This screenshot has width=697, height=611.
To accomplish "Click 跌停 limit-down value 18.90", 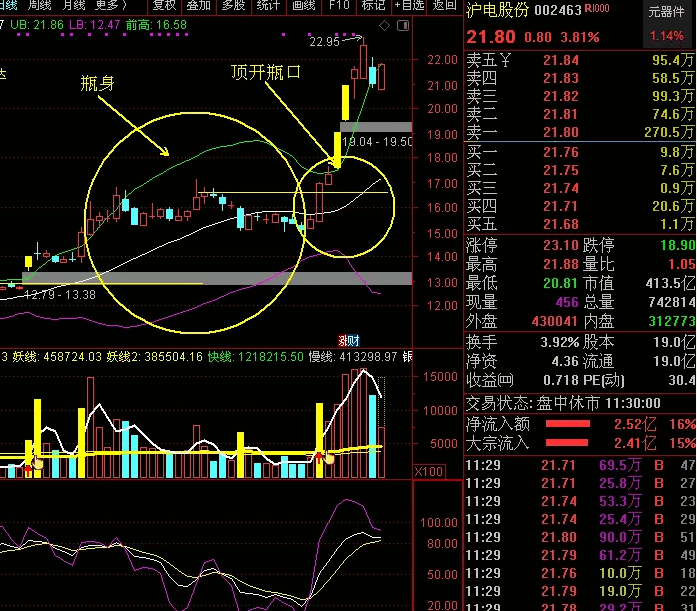I will pos(678,245).
